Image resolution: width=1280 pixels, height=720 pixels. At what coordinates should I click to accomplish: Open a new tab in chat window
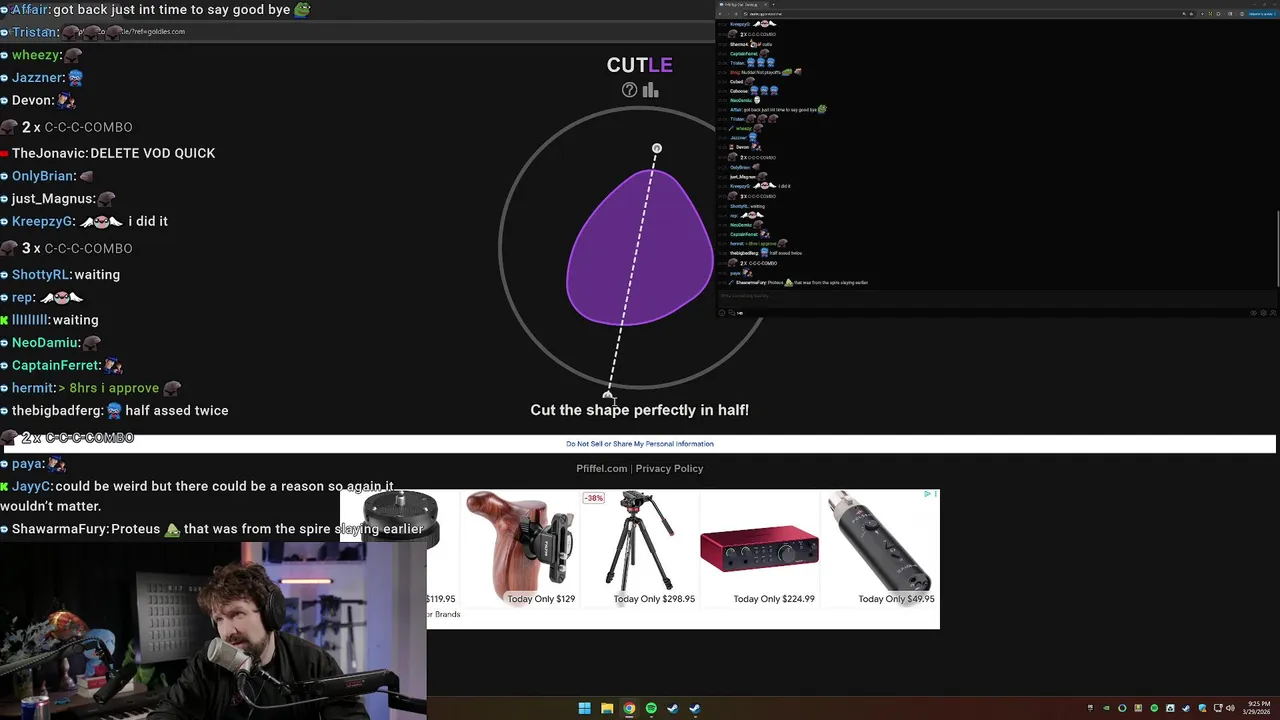pyautogui.click(x=772, y=5)
